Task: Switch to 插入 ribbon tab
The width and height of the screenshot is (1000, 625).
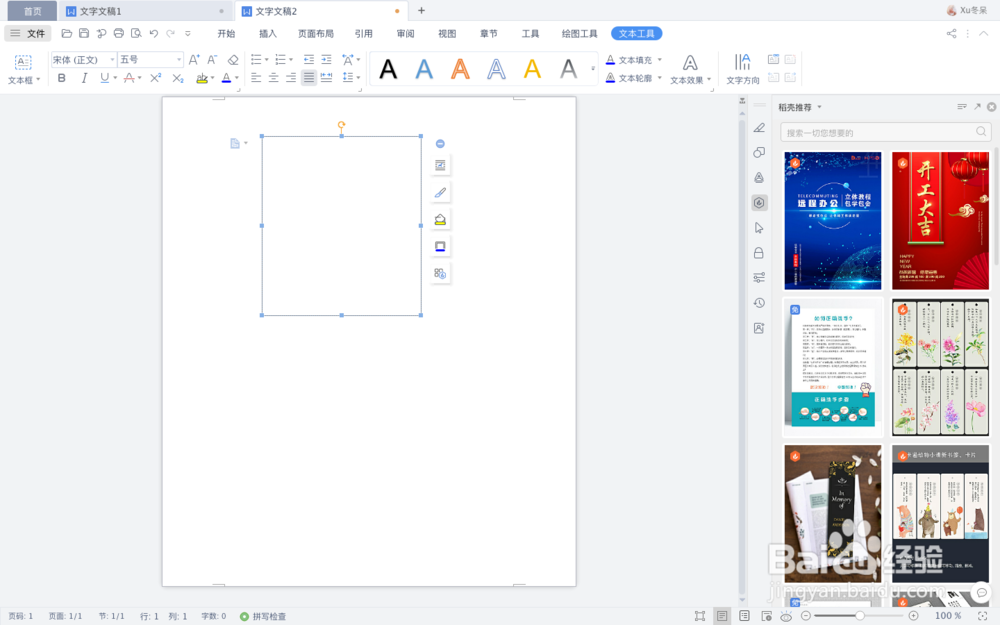Action: [x=268, y=33]
